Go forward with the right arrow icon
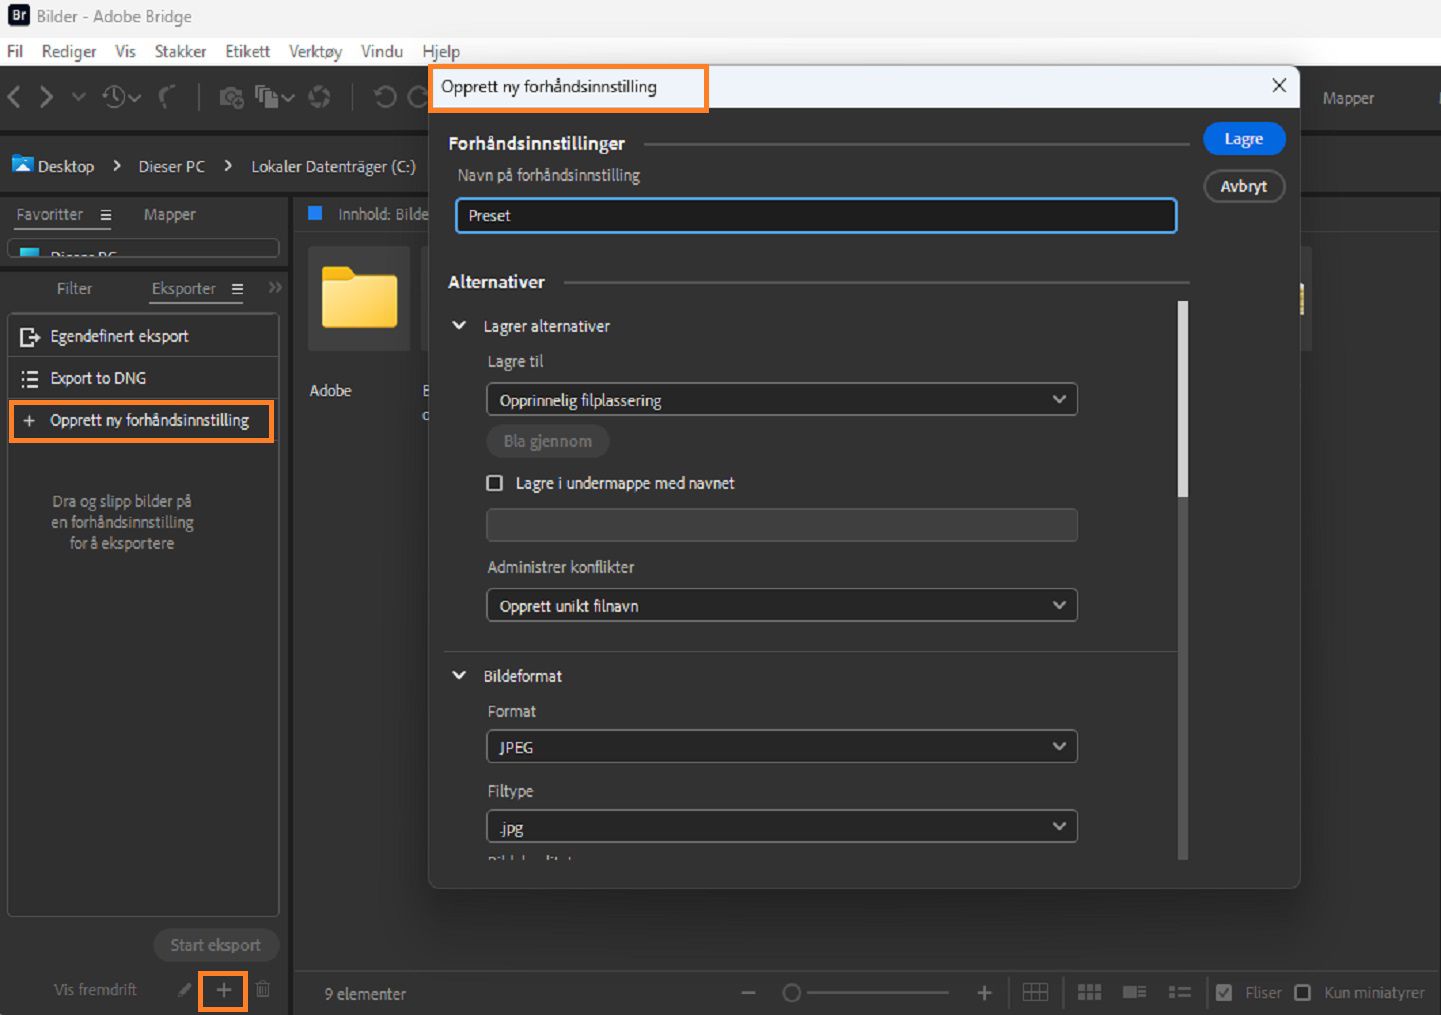Image resolution: width=1441 pixels, height=1015 pixels. [46, 97]
